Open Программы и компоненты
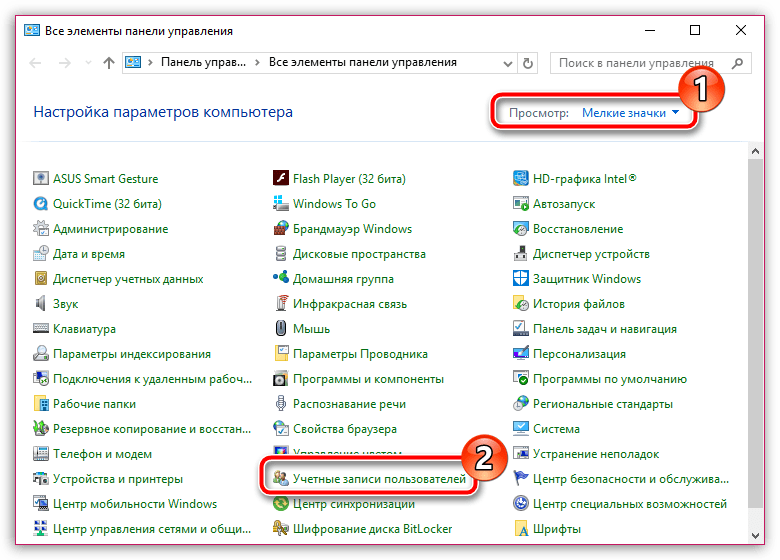The height and width of the screenshot is (560, 780). 358,379
